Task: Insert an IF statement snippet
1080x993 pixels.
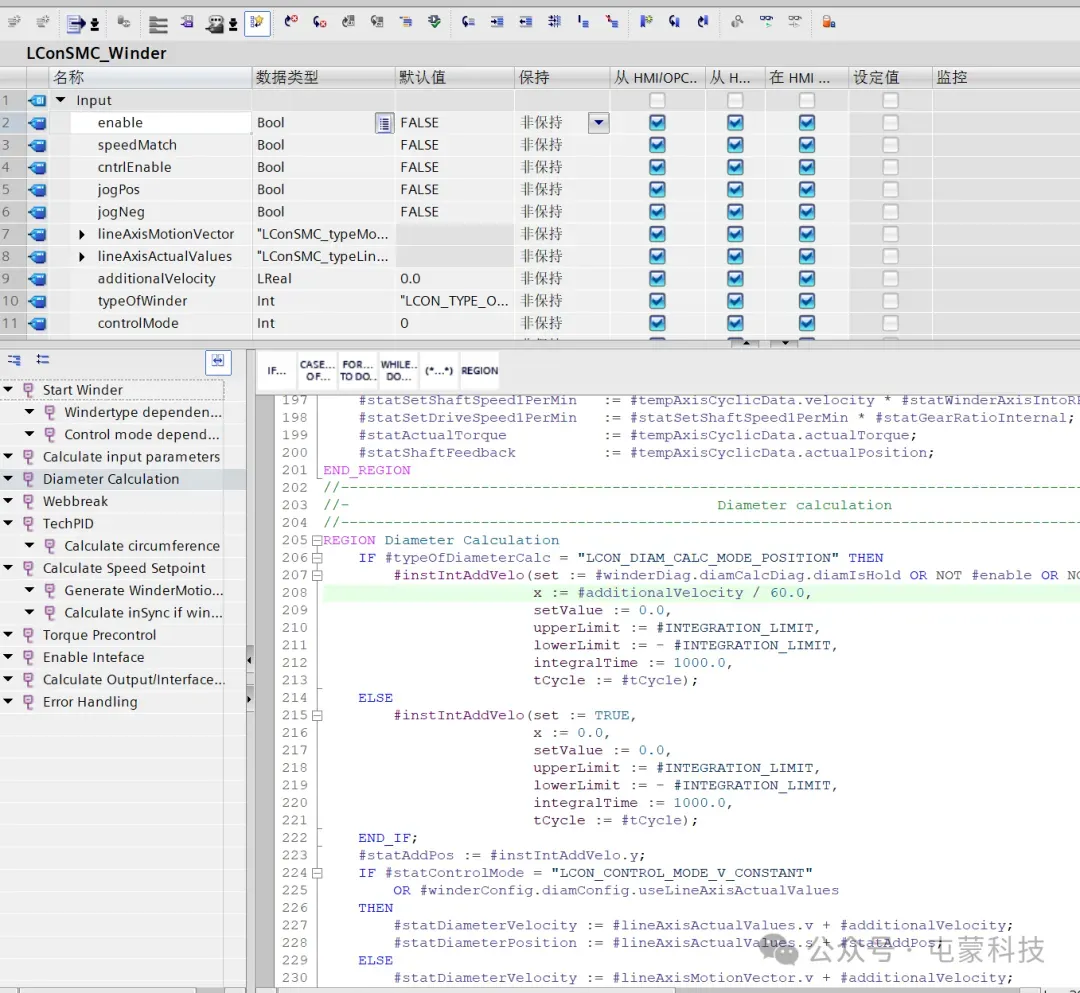Action: [x=276, y=371]
